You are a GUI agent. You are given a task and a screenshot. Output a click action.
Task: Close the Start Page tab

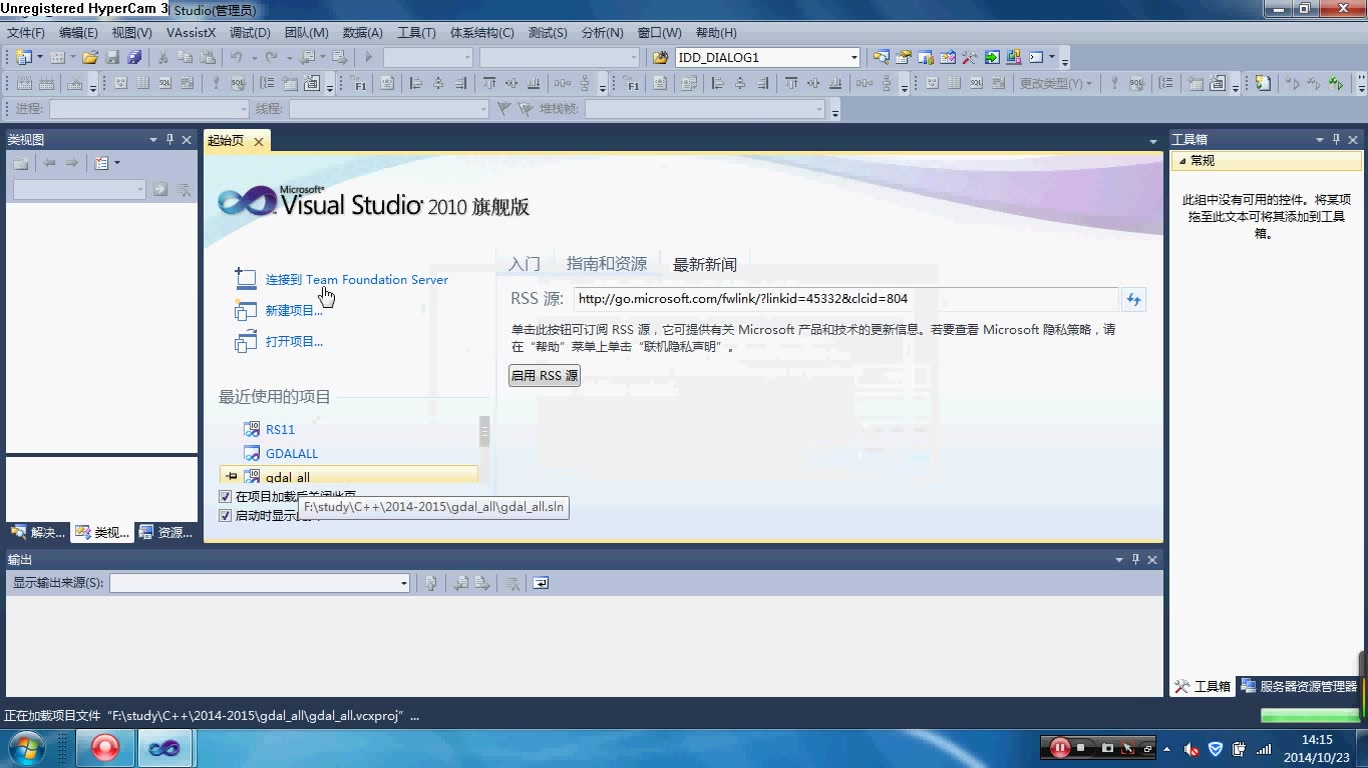click(258, 142)
